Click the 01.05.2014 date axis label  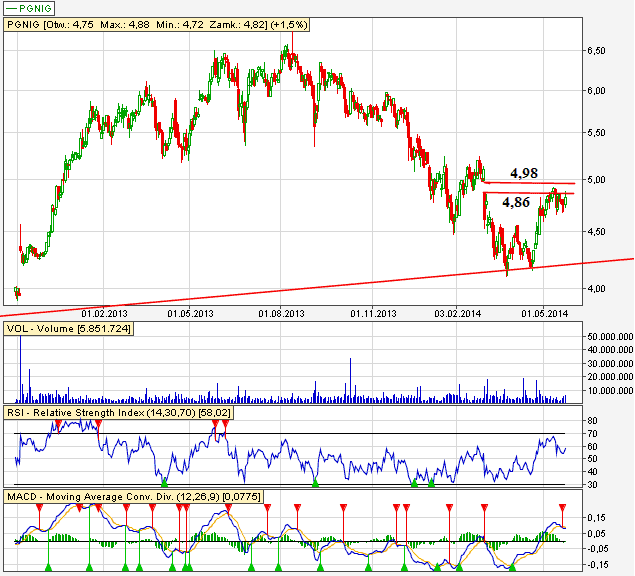pos(543,313)
